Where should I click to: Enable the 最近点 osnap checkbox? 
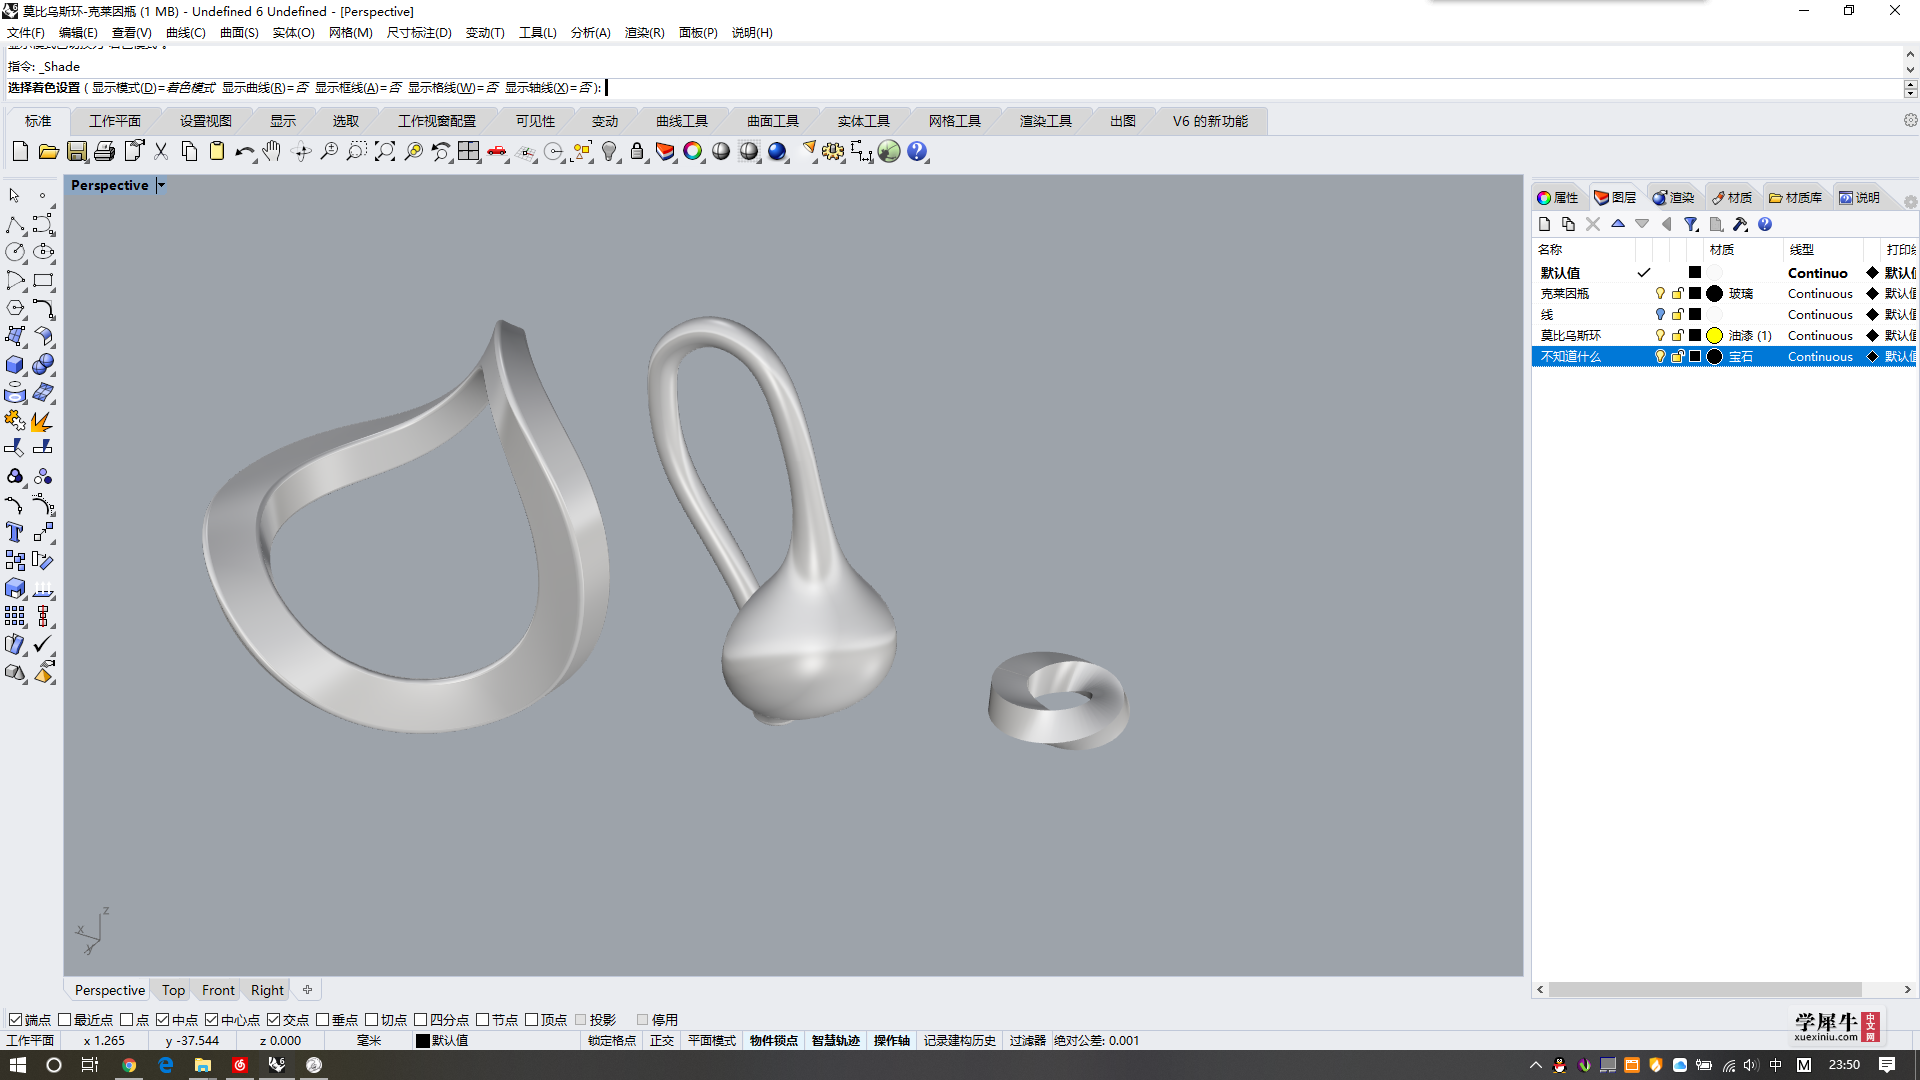click(x=65, y=1020)
